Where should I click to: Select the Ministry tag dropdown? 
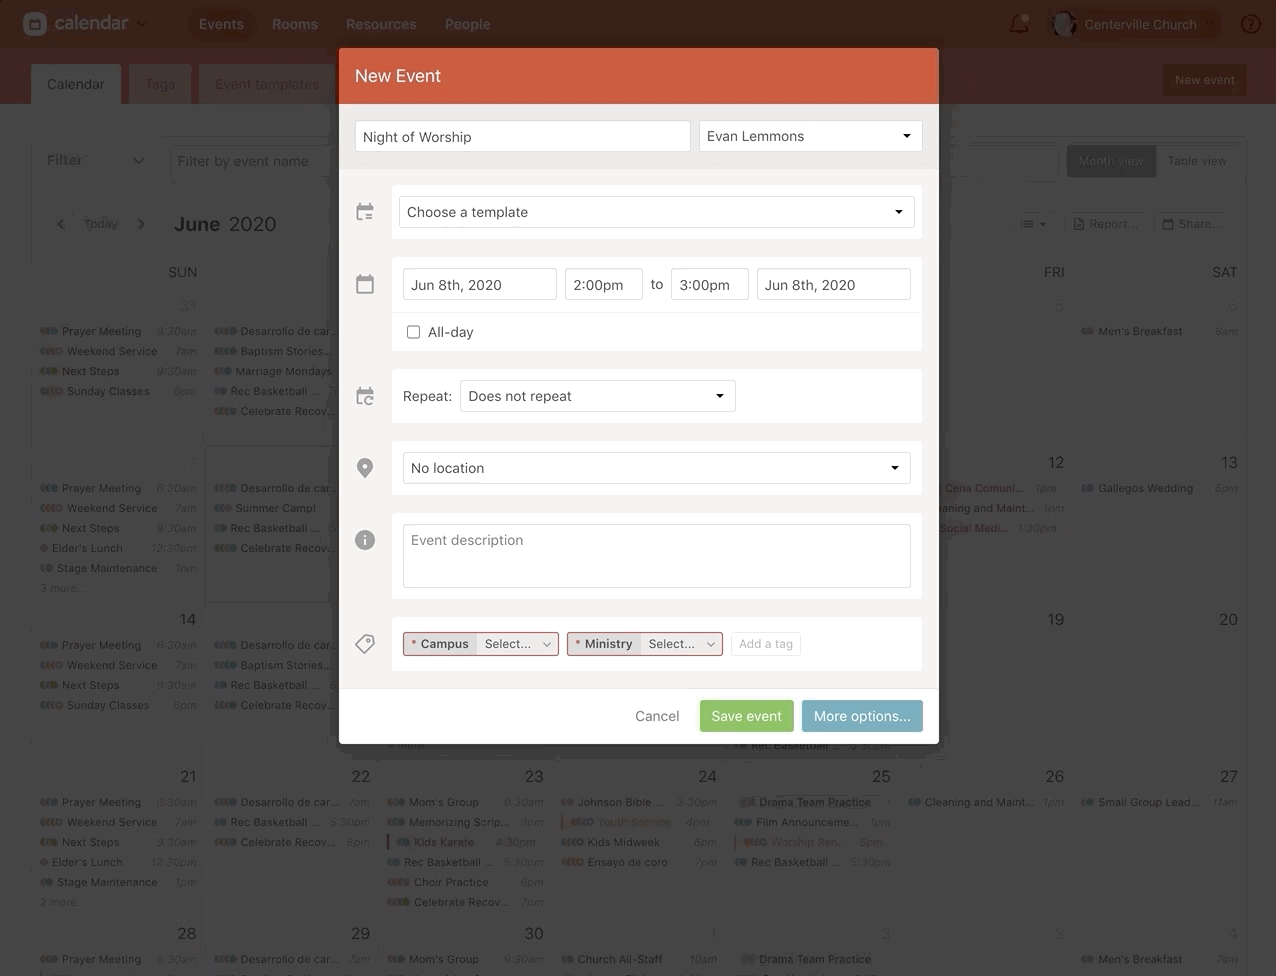point(682,644)
